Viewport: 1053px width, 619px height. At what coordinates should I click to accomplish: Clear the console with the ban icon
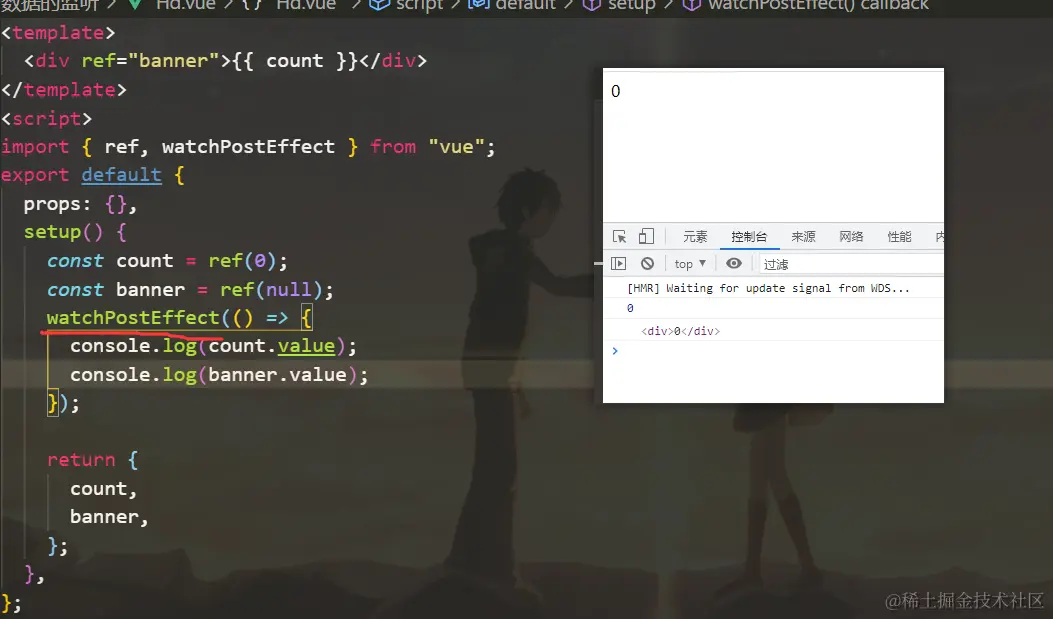coord(647,264)
